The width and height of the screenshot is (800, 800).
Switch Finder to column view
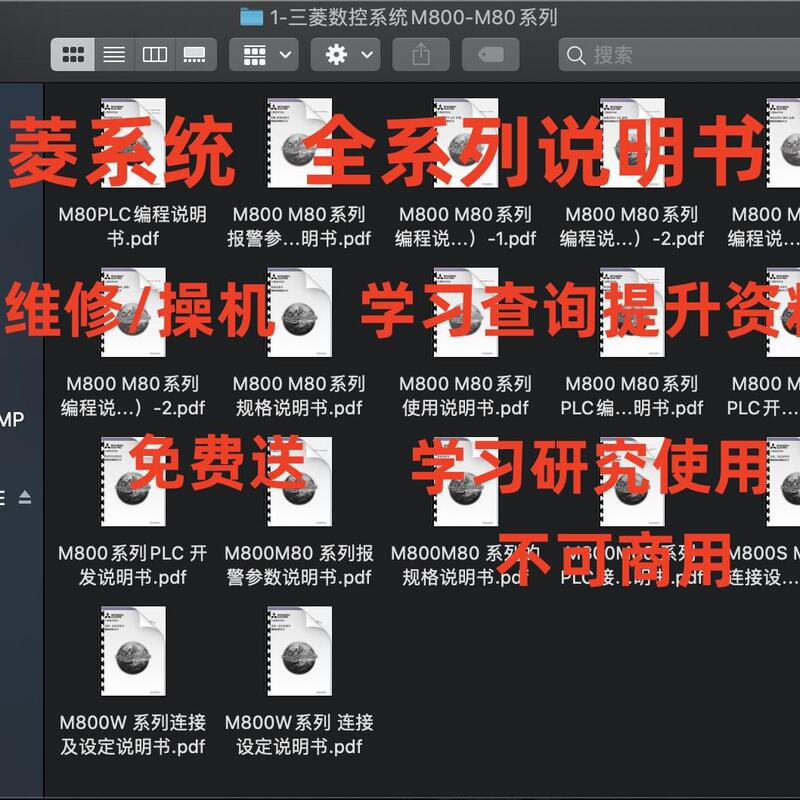click(x=155, y=54)
